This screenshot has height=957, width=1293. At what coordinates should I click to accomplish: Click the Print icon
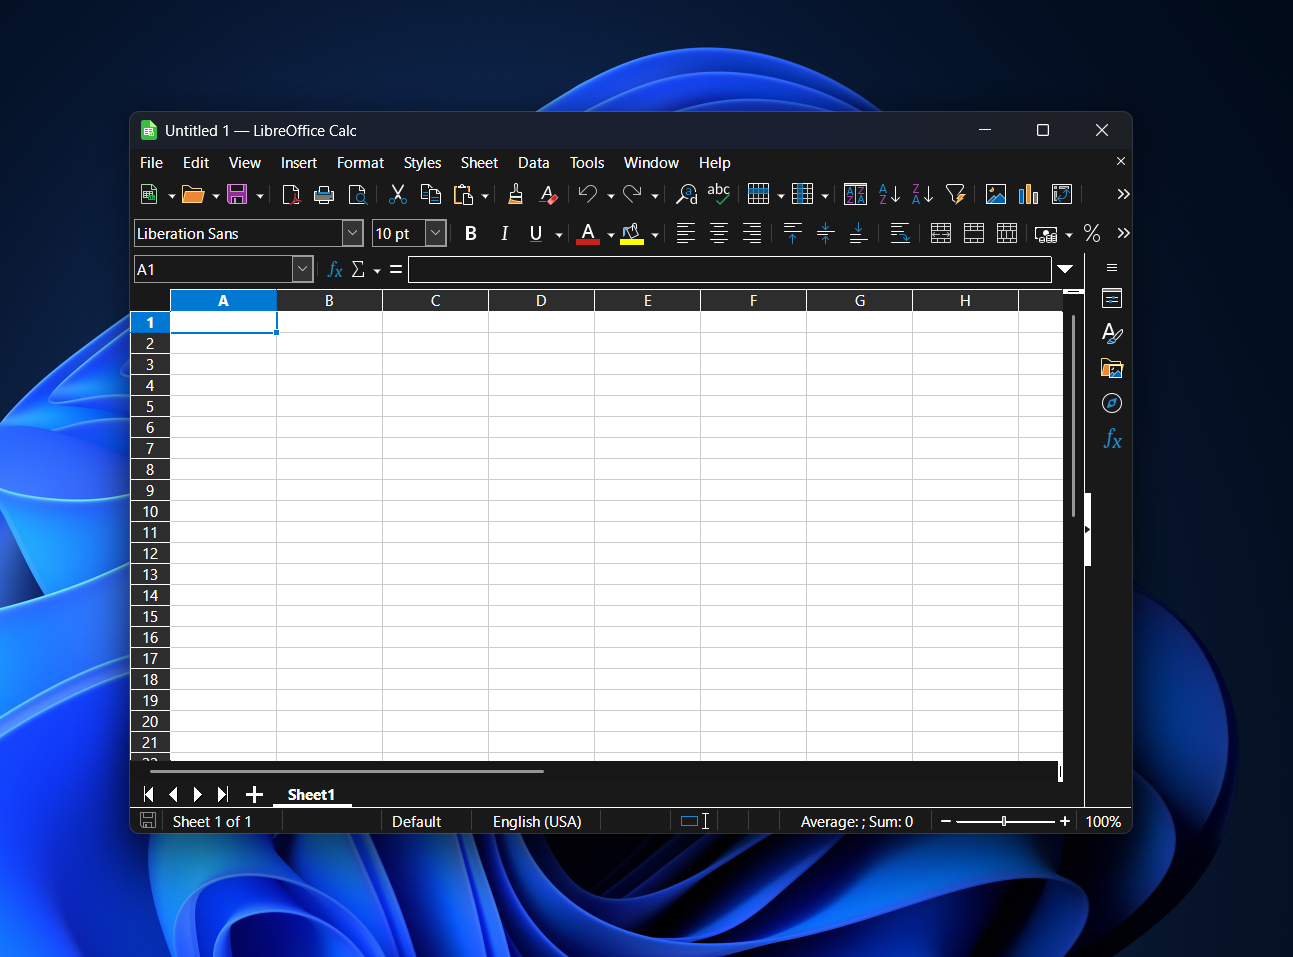324,194
